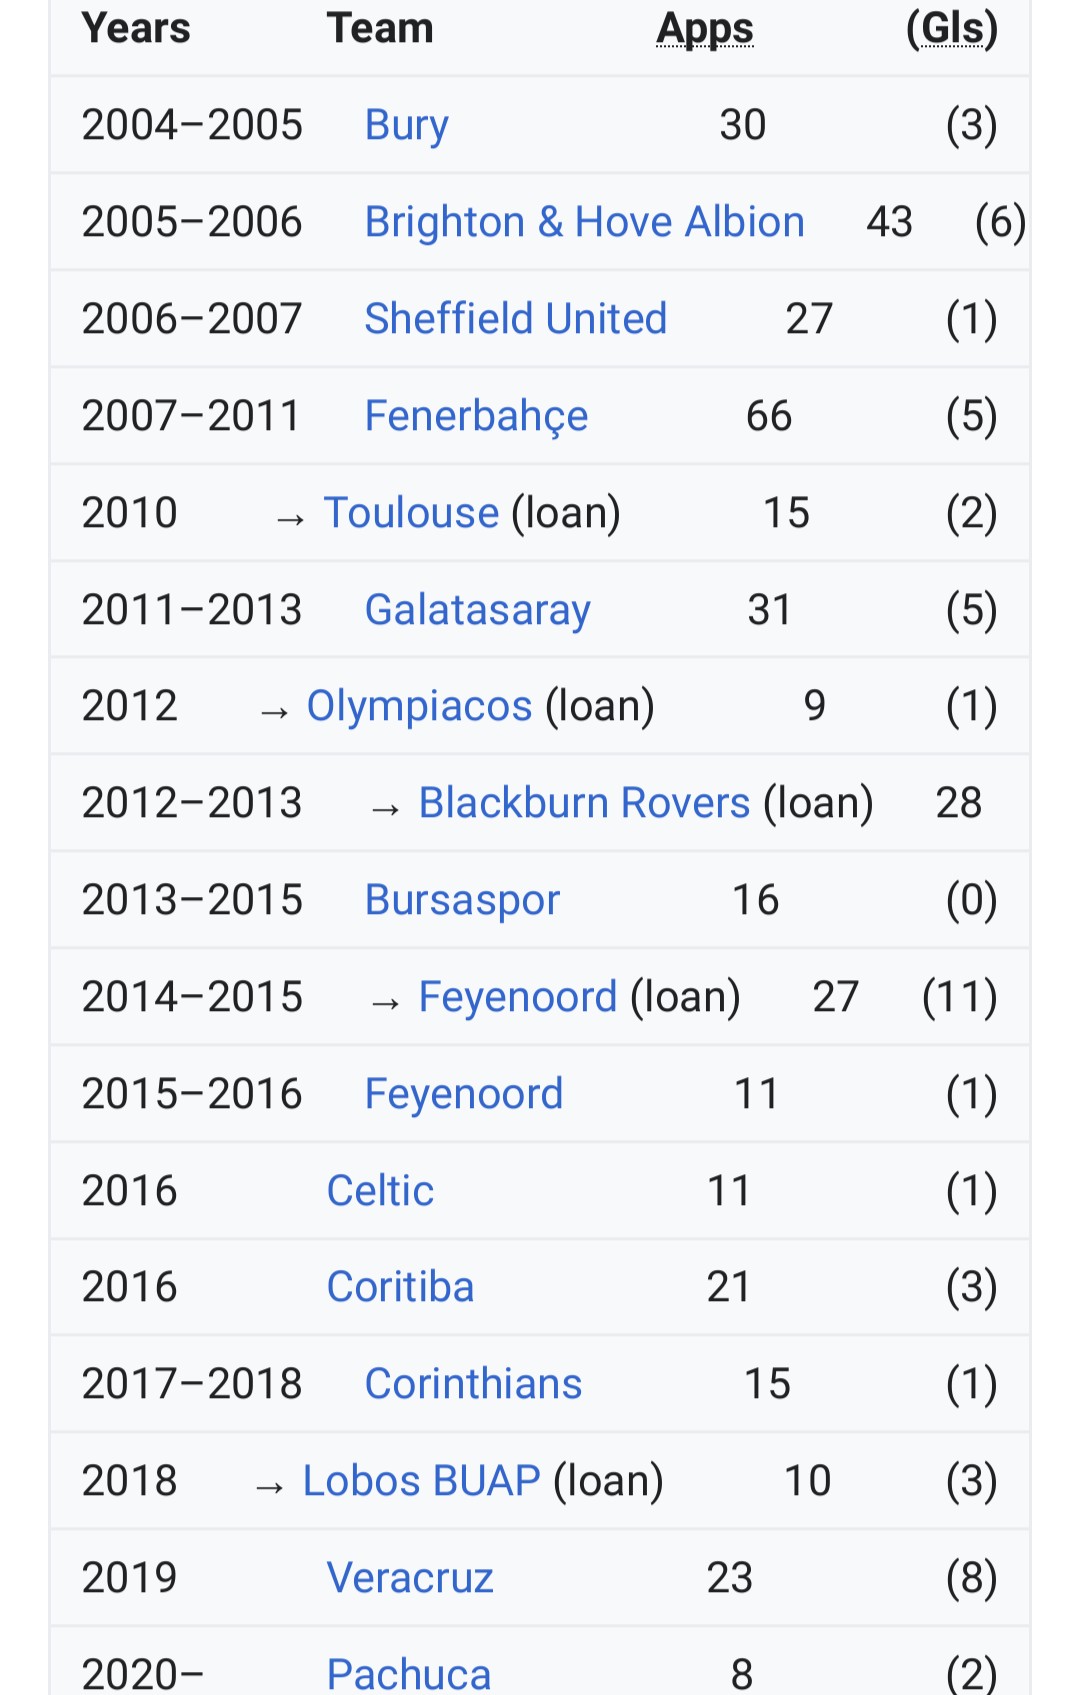Open Brighton & Hove Albion link
The width and height of the screenshot is (1080, 1695).
click(x=584, y=222)
